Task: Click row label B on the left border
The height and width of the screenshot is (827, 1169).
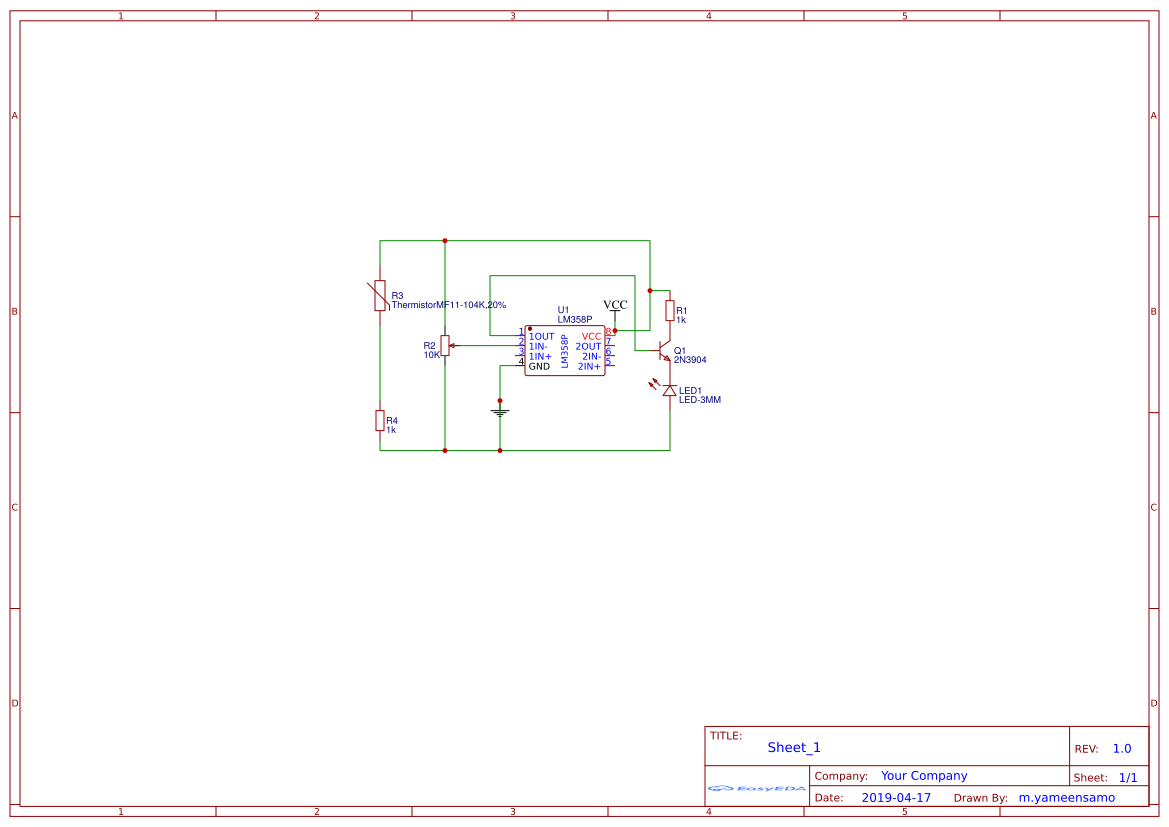Action: [x=13, y=311]
